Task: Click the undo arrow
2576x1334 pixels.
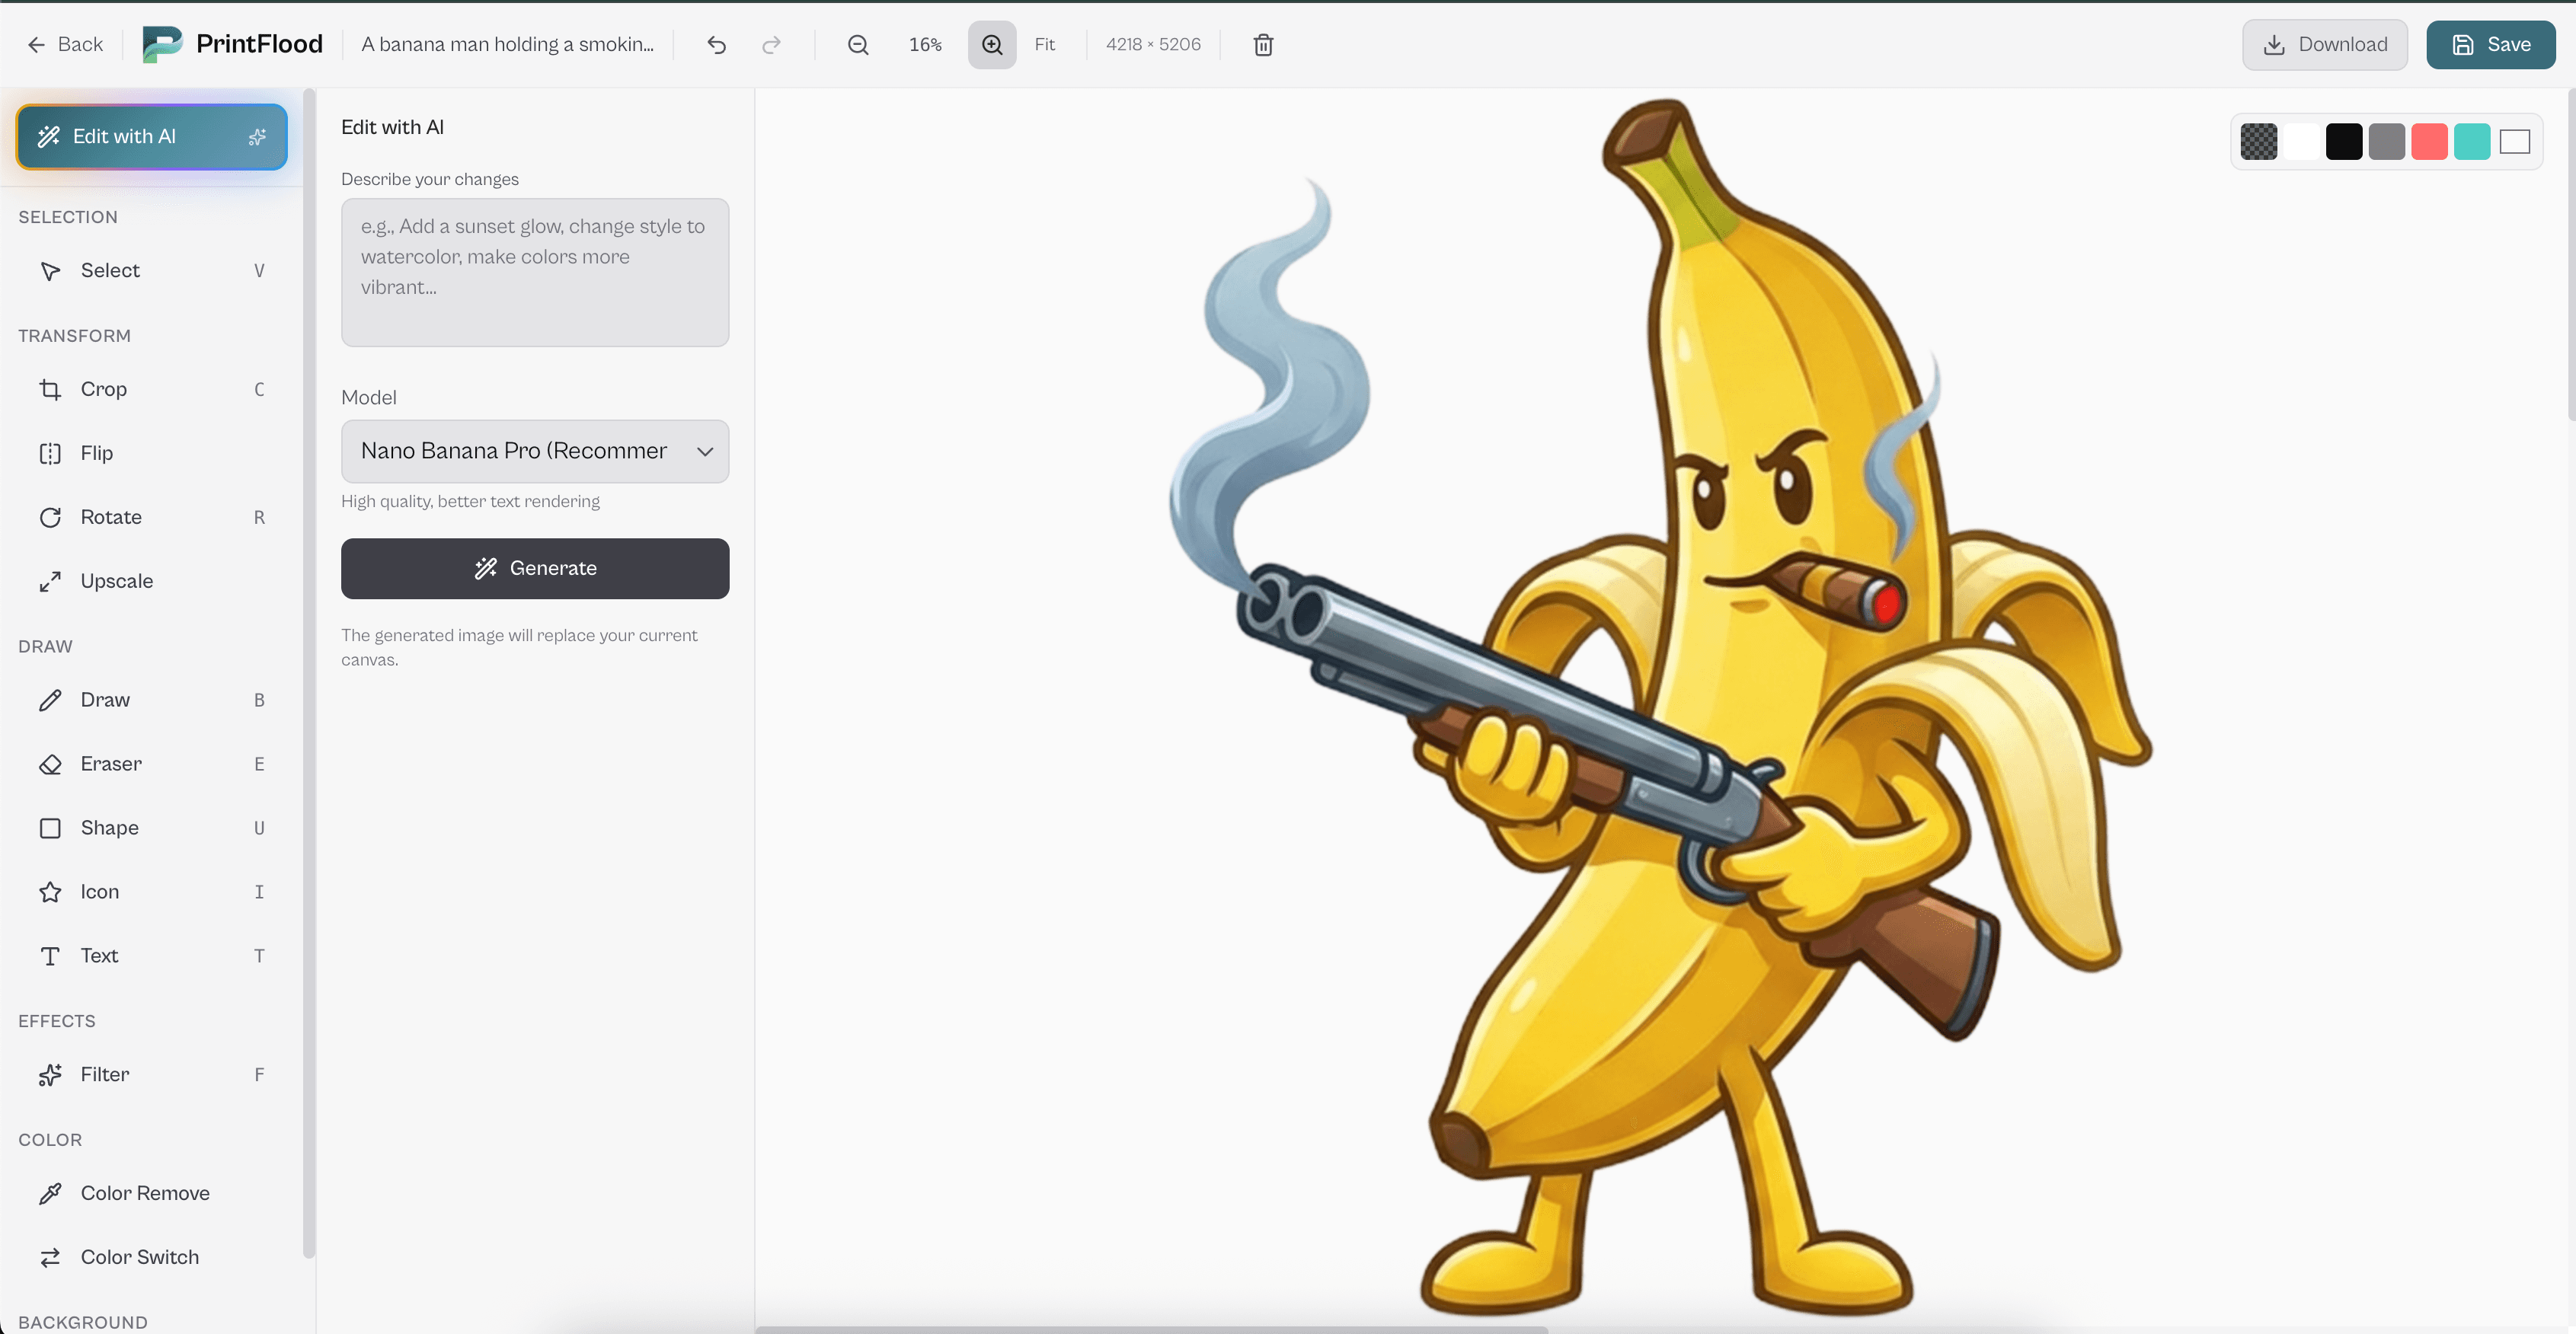Action: (716, 44)
